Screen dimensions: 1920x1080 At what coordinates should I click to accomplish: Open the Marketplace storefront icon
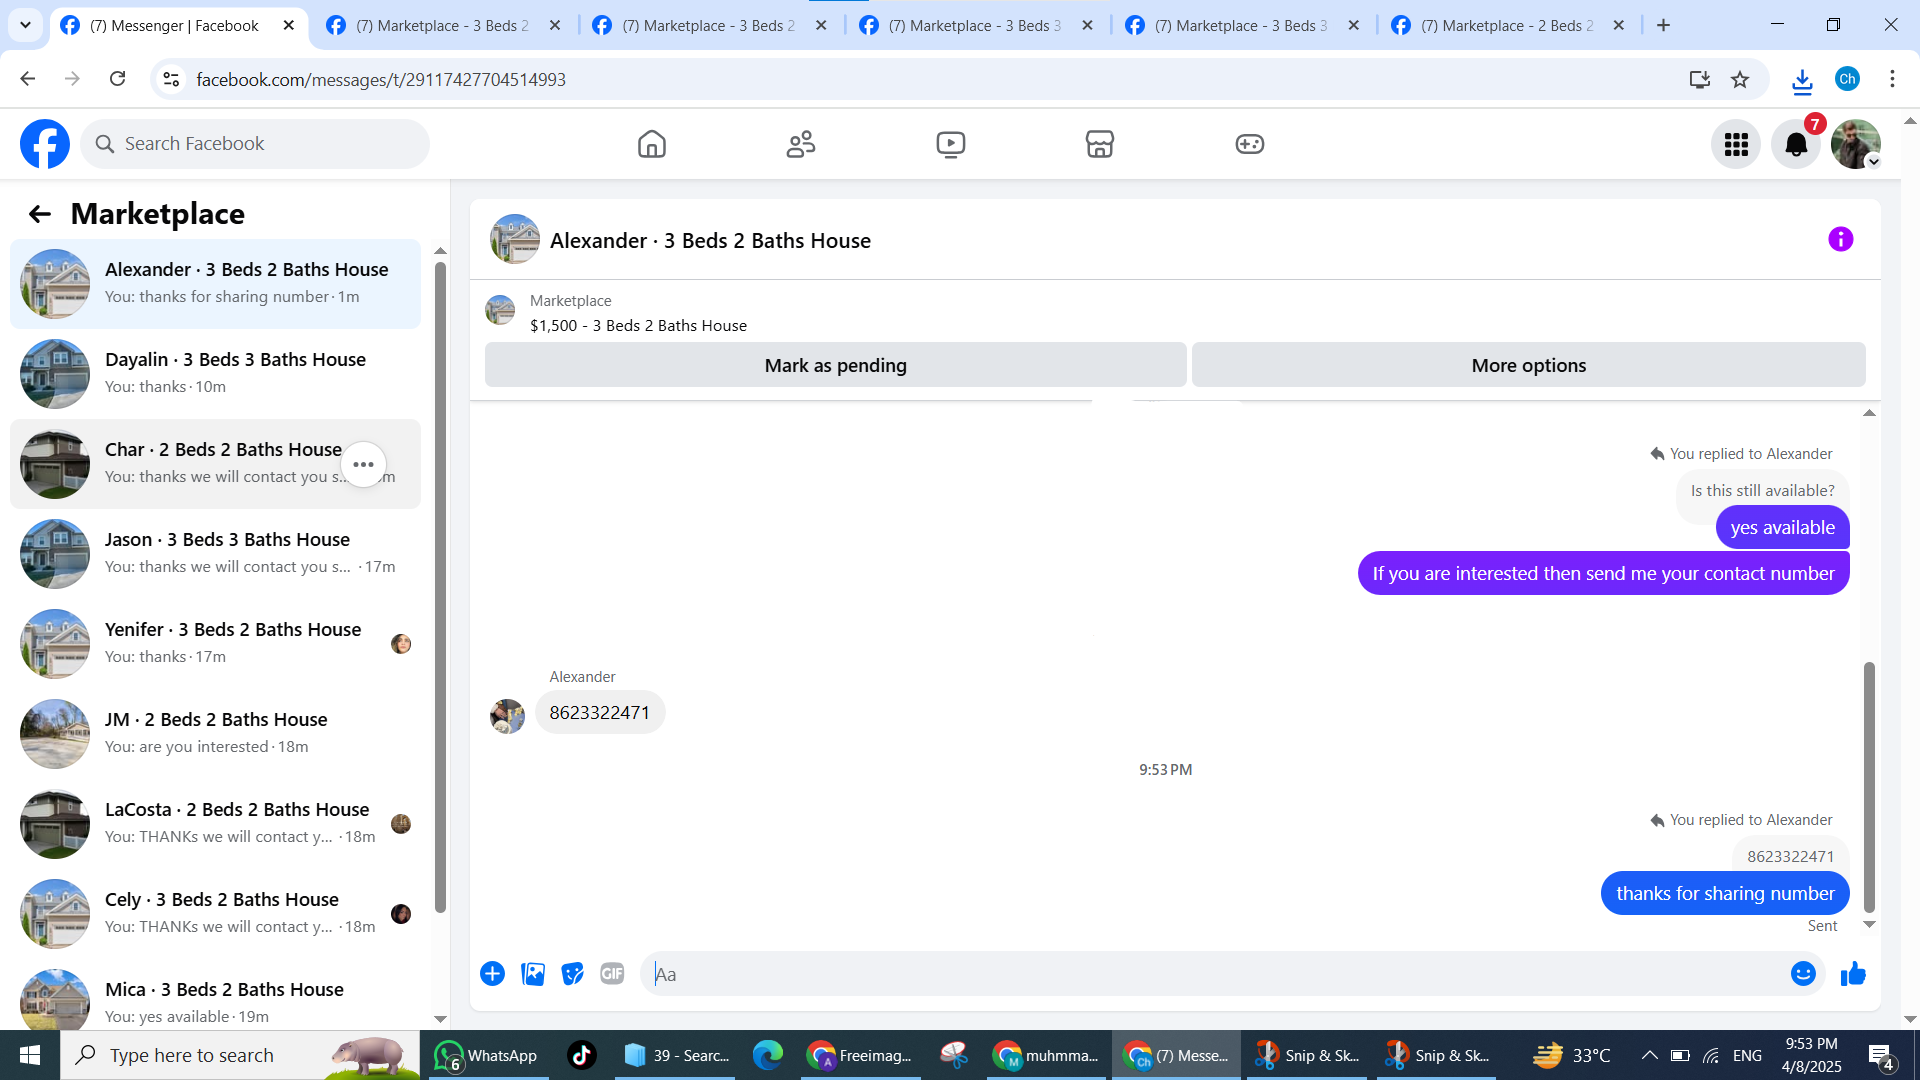(x=1099, y=144)
